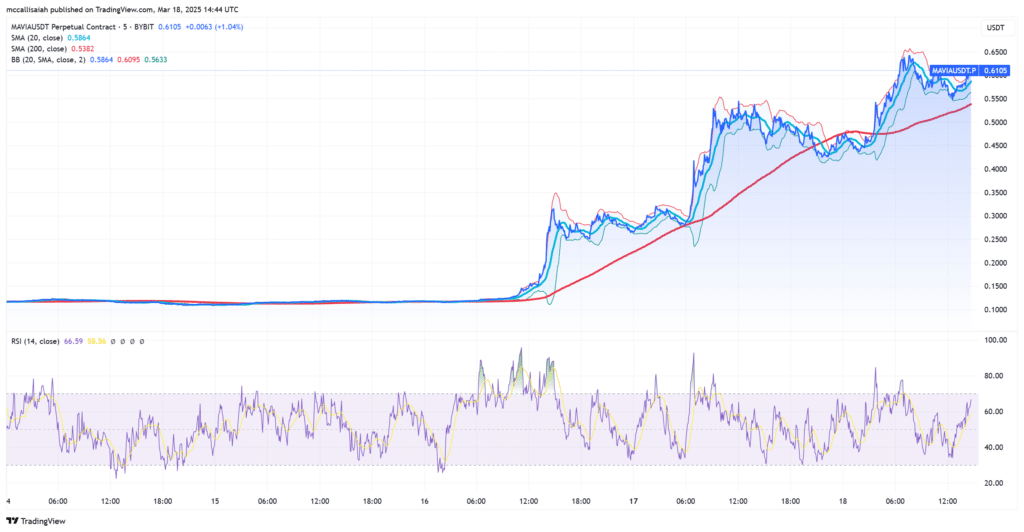1024x532 pixels.
Task: Click the SMA 20 value 0.5864
Action: (79, 38)
